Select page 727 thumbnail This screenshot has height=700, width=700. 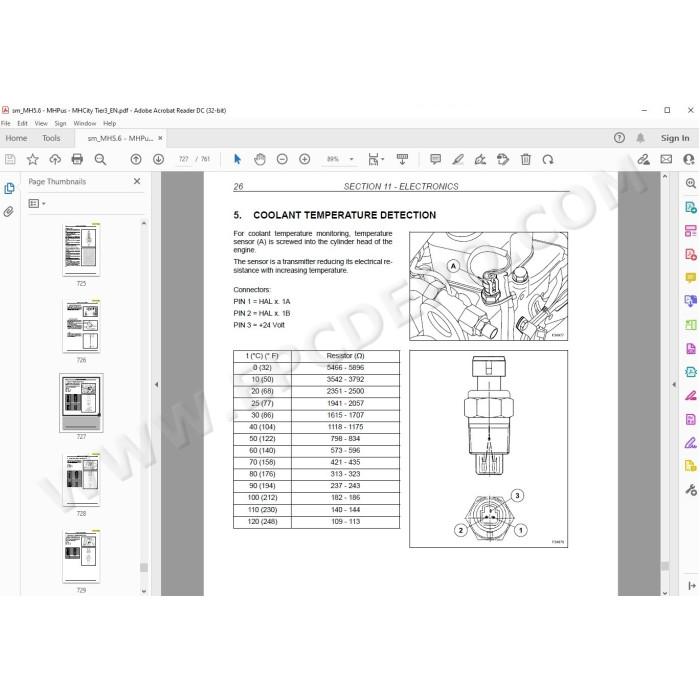click(81, 403)
